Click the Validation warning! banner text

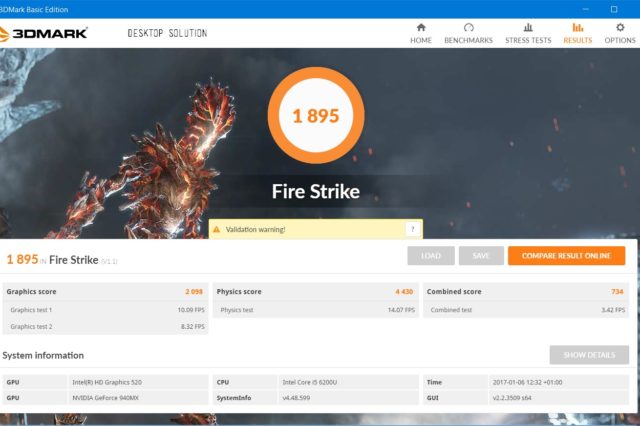pyautogui.click(x=256, y=229)
